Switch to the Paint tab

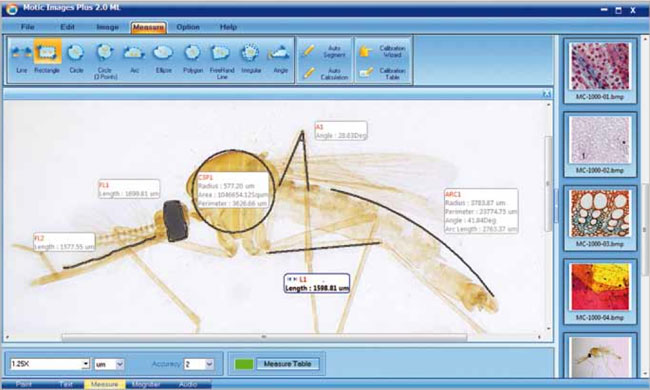click(24, 385)
